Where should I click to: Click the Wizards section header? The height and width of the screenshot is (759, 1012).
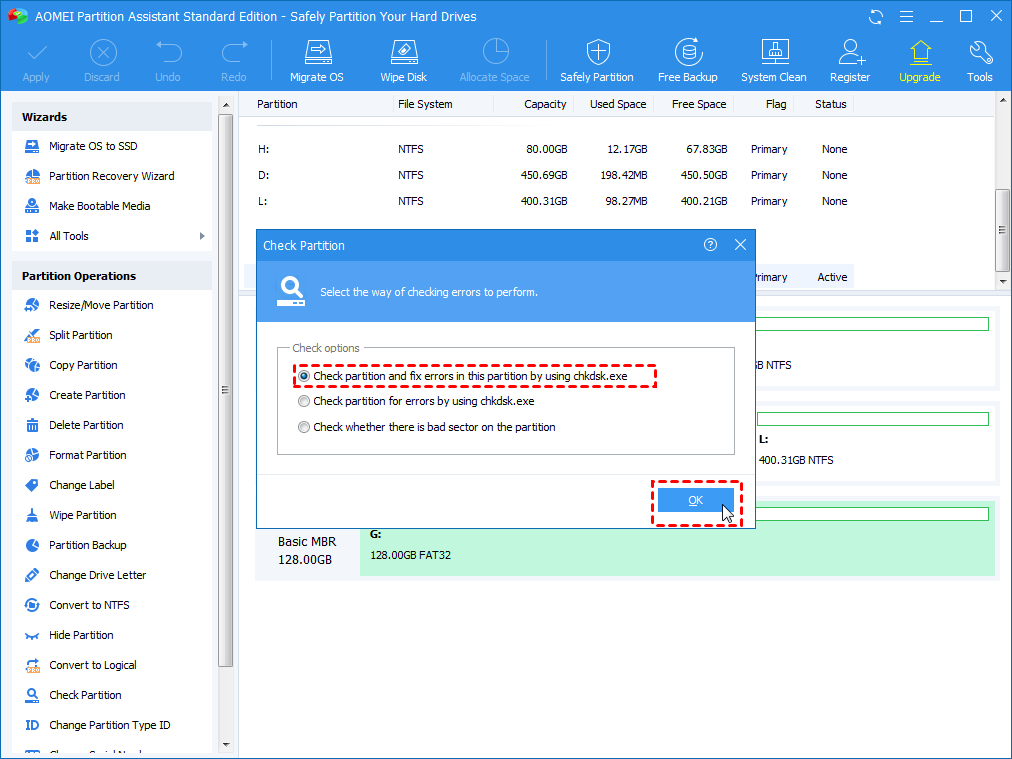coord(112,117)
